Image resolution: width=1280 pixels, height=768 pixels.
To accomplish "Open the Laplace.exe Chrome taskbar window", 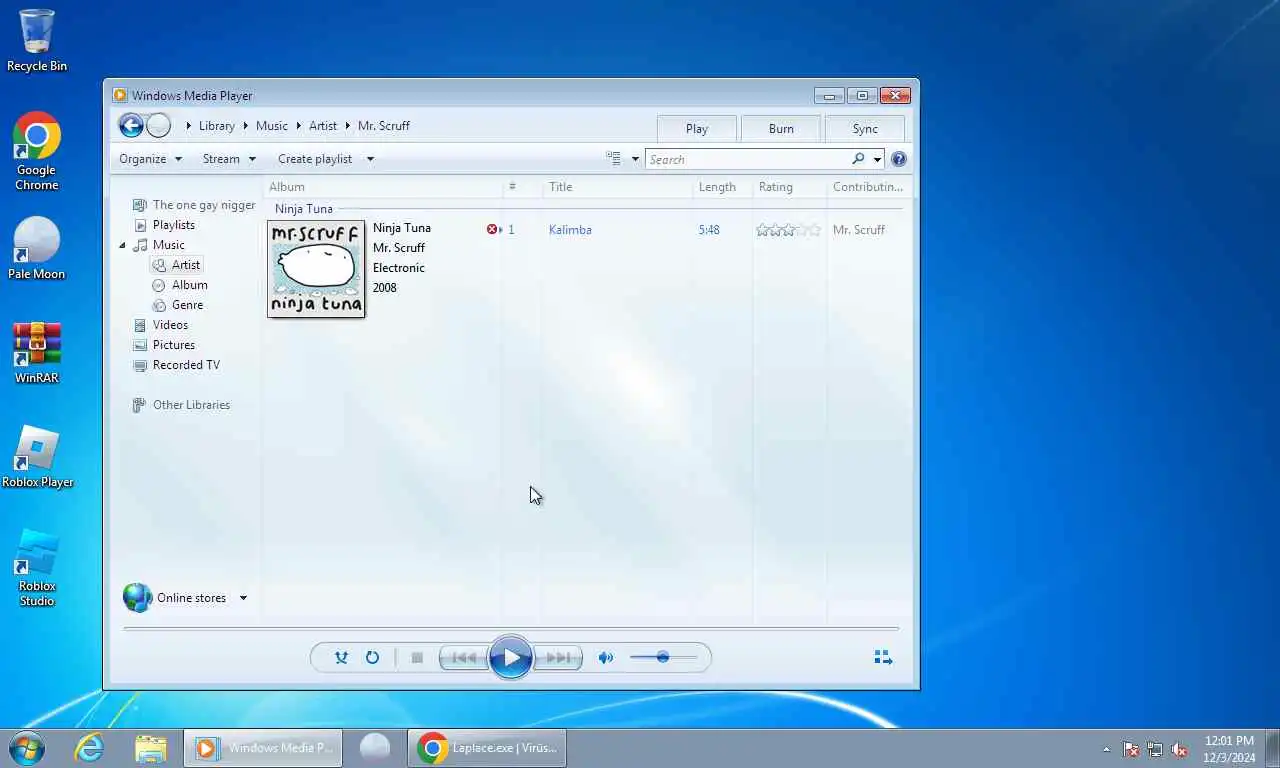I will 487,748.
